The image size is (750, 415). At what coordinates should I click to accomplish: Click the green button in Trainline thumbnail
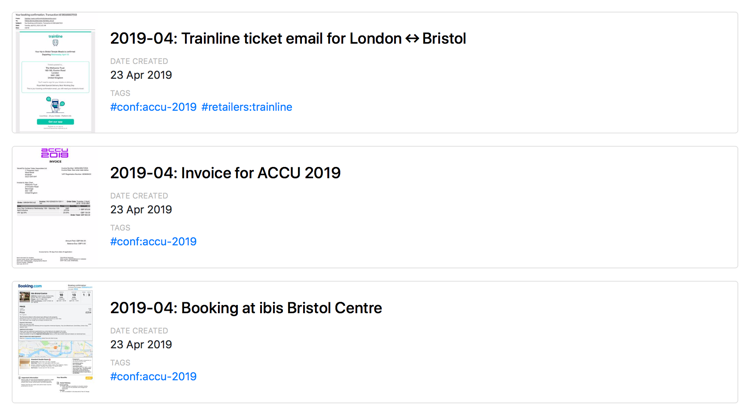coord(55,121)
